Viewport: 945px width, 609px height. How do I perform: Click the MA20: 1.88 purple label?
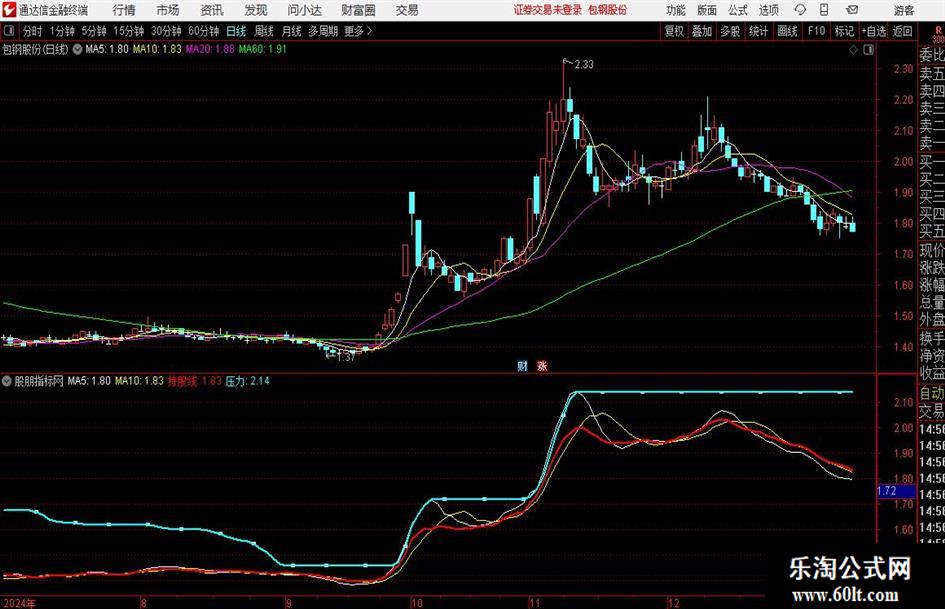tap(210, 49)
